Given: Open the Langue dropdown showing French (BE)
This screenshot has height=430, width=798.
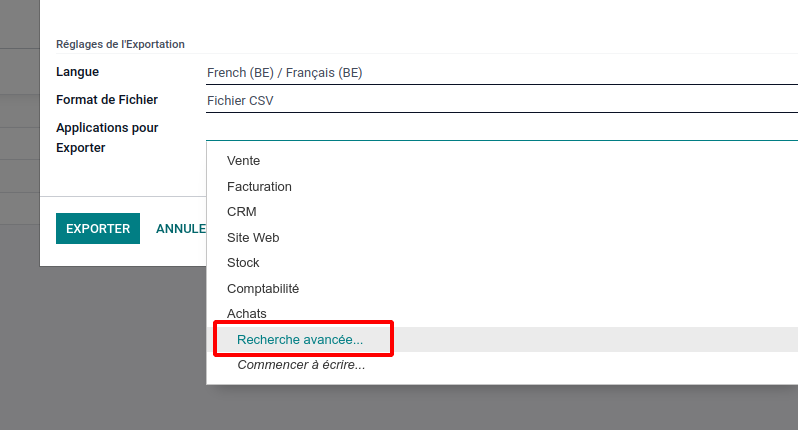Looking at the screenshot, I should click(x=502, y=73).
